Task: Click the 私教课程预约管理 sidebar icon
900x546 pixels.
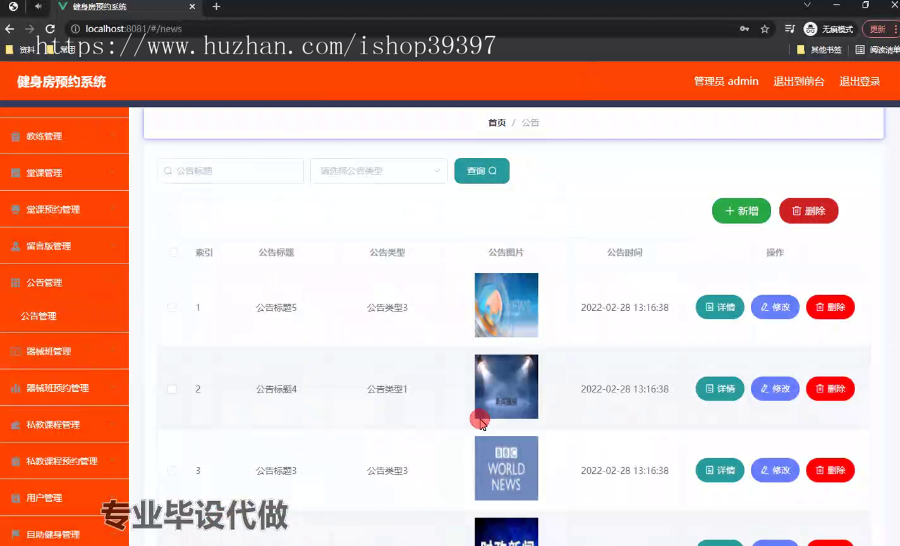Action: [x=15, y=461]
